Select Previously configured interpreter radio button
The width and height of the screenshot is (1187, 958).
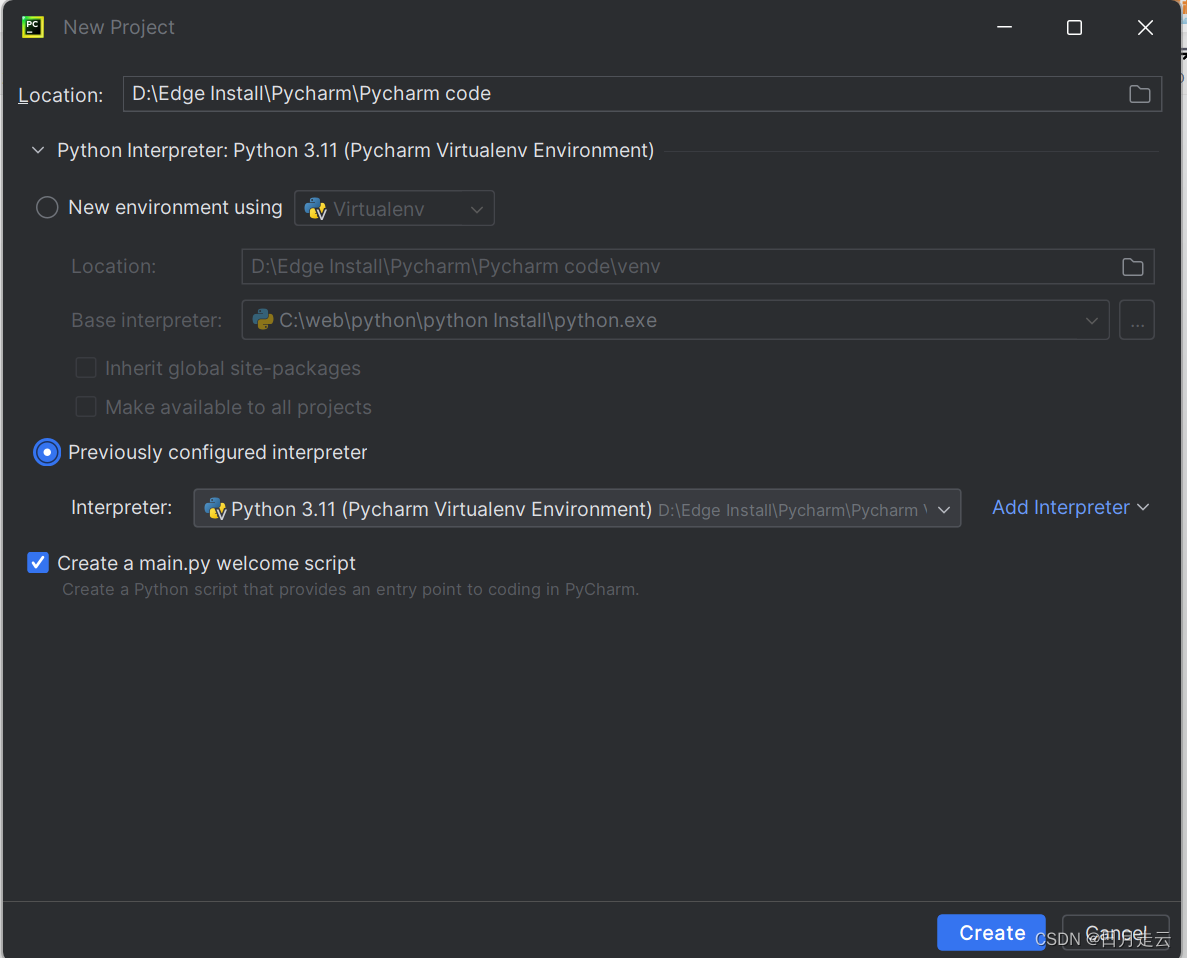(47, 452)
